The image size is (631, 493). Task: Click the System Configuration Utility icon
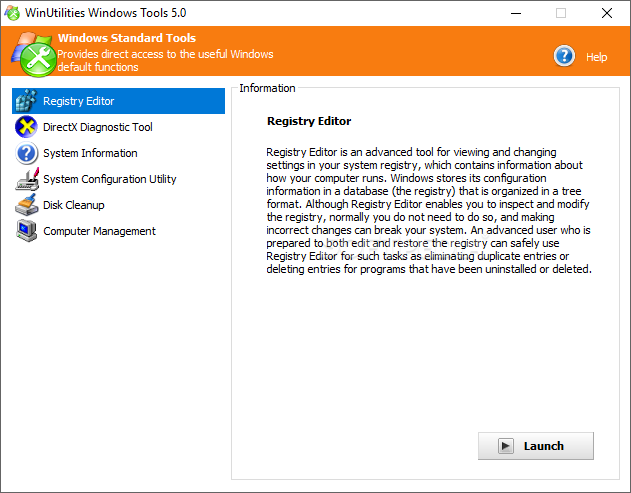coord(27,179)
